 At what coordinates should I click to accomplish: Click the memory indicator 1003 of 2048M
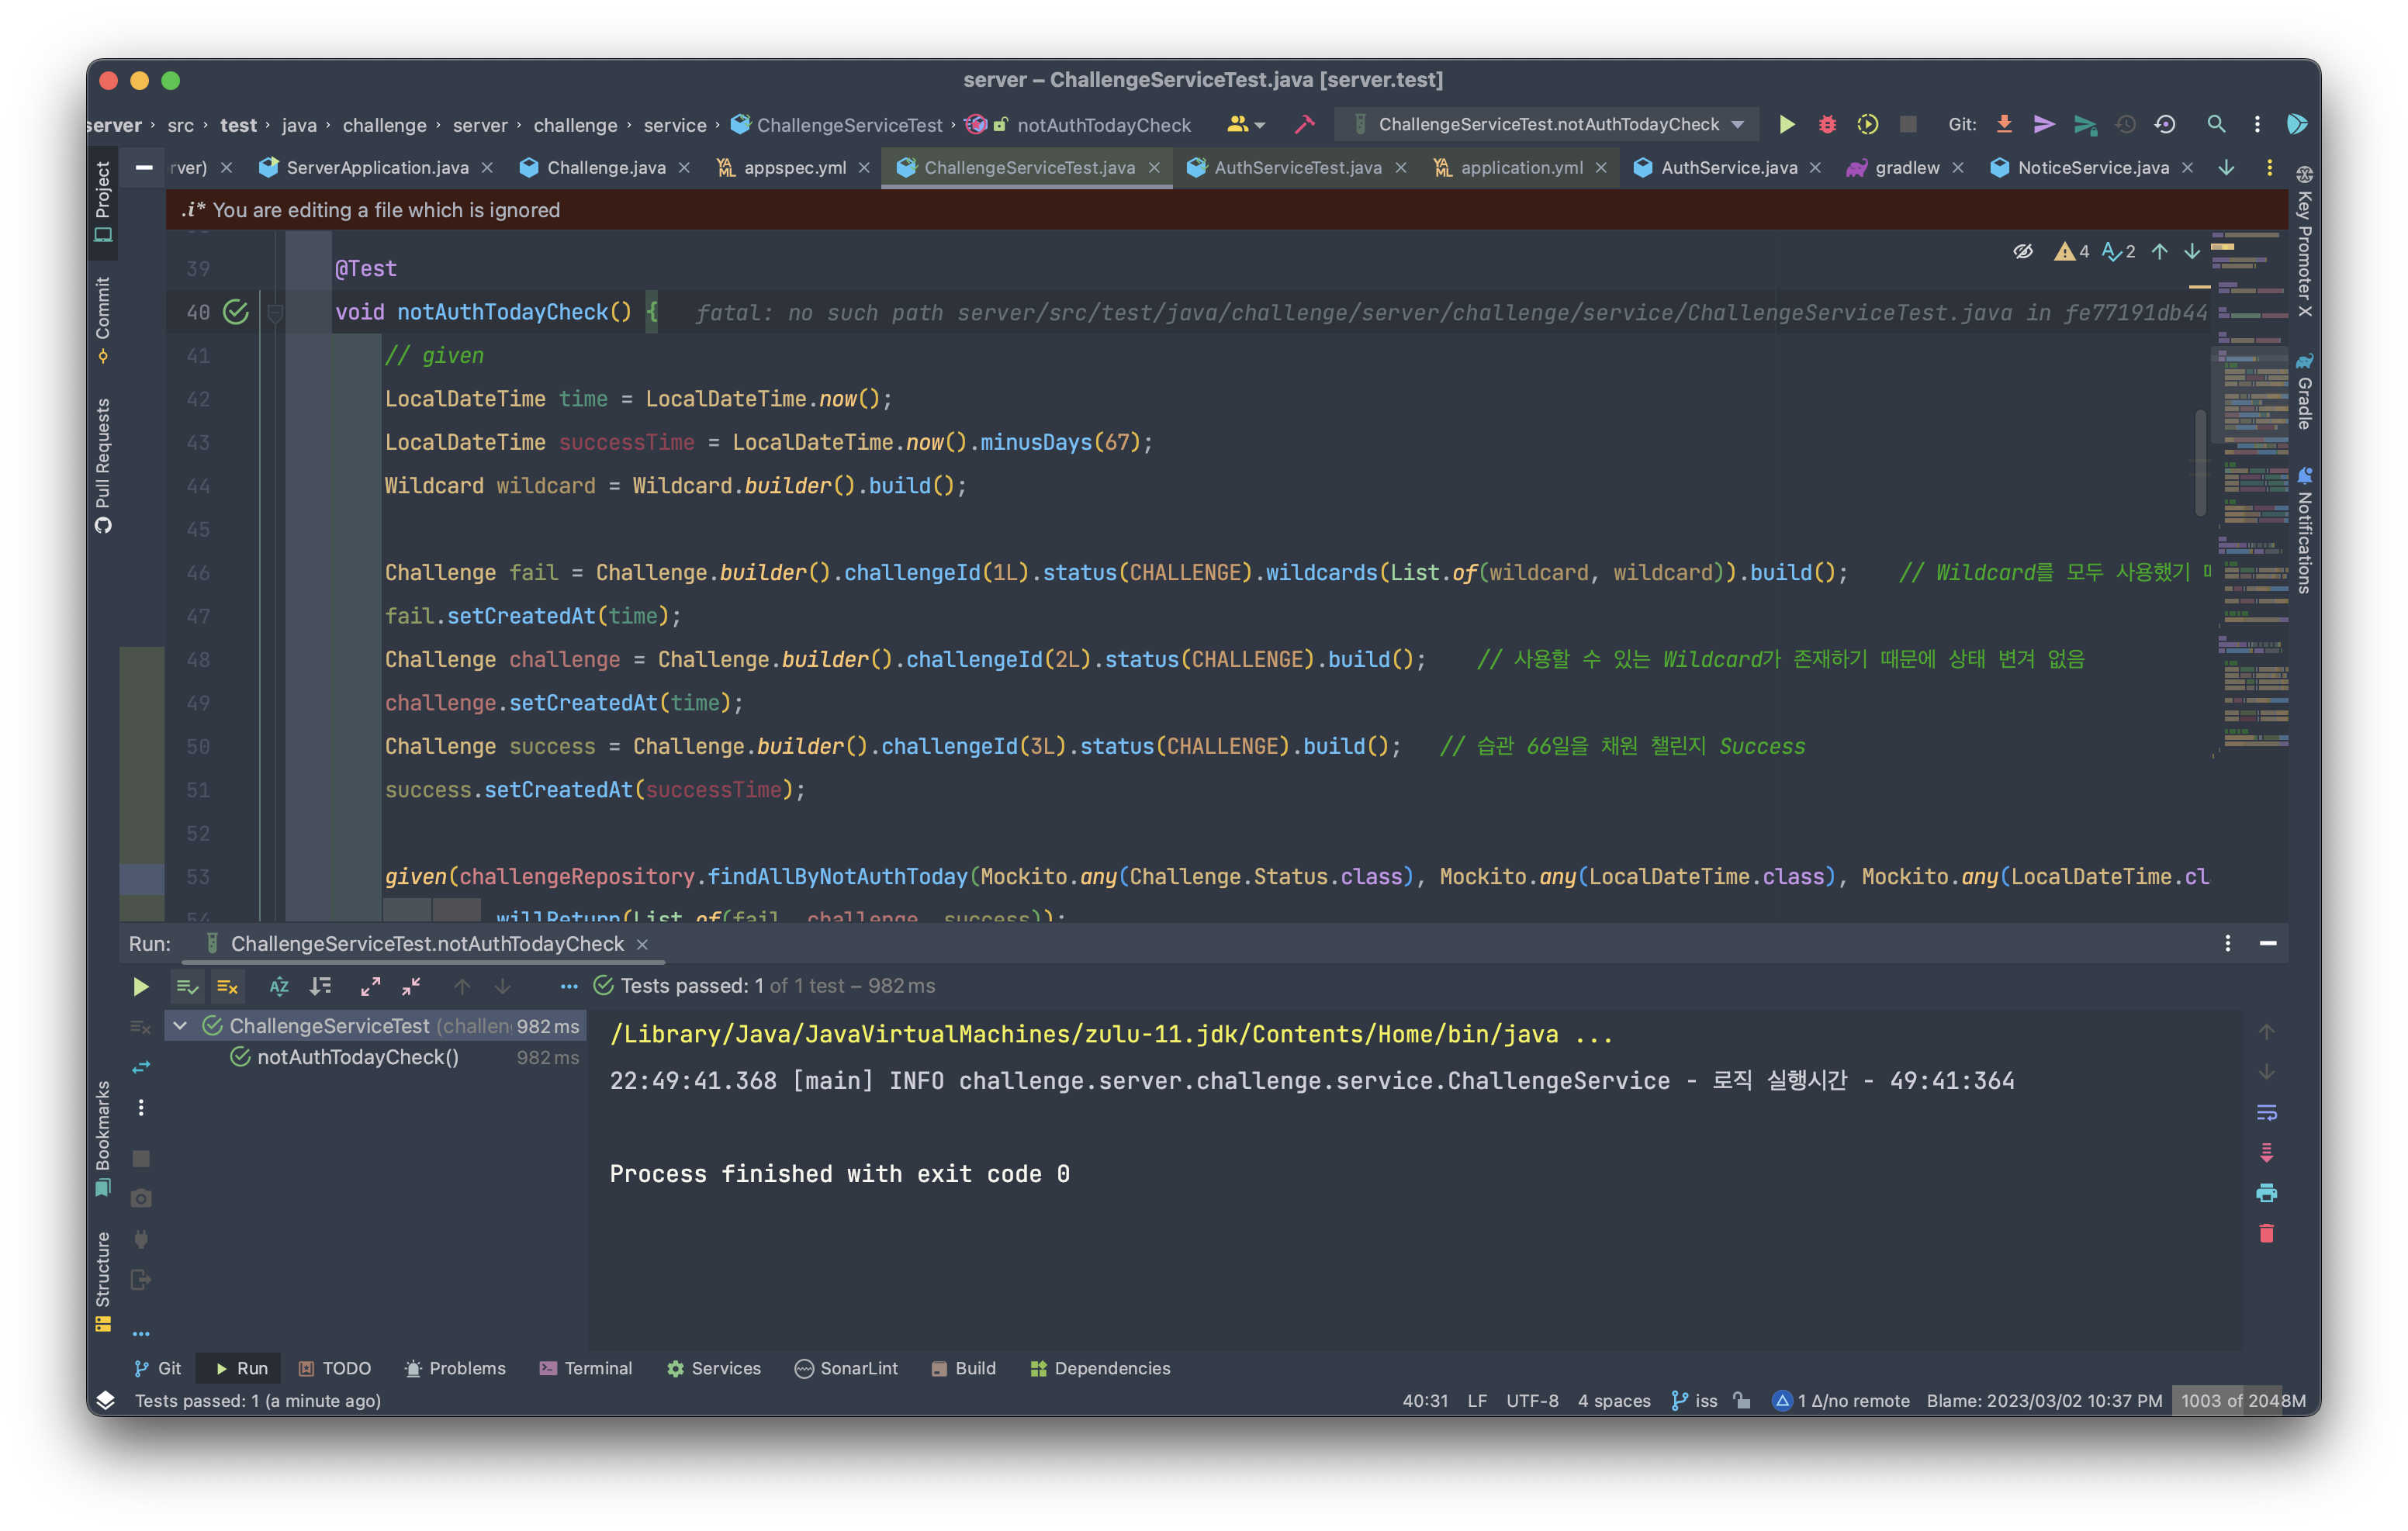point(2243,1400)
